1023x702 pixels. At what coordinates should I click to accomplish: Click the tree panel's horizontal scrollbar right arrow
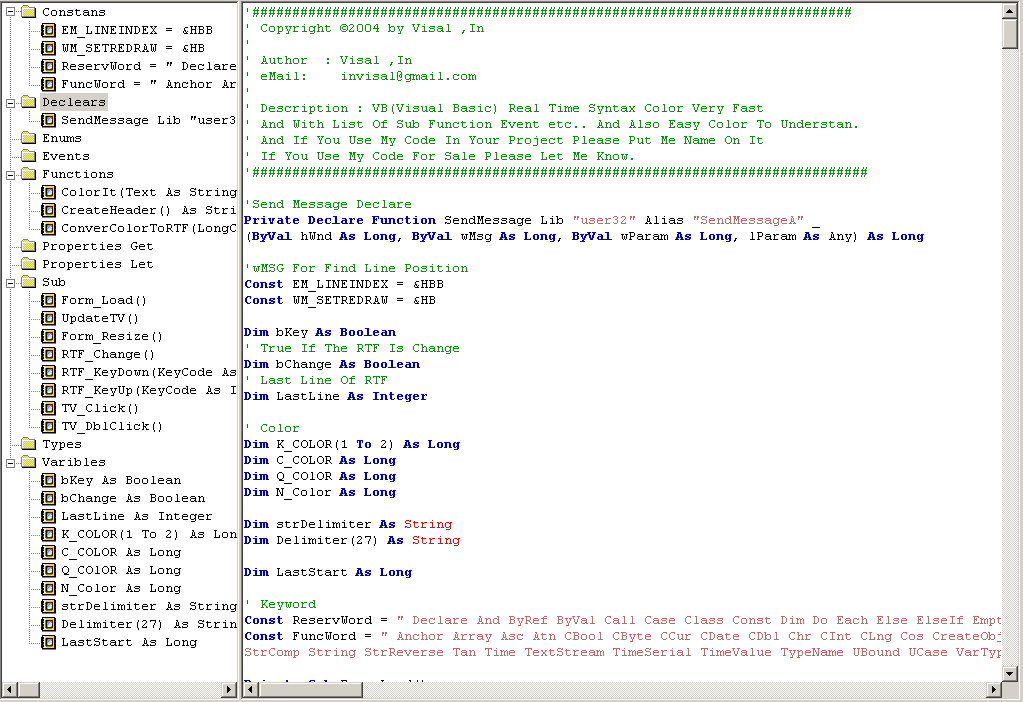click(229, 690)
